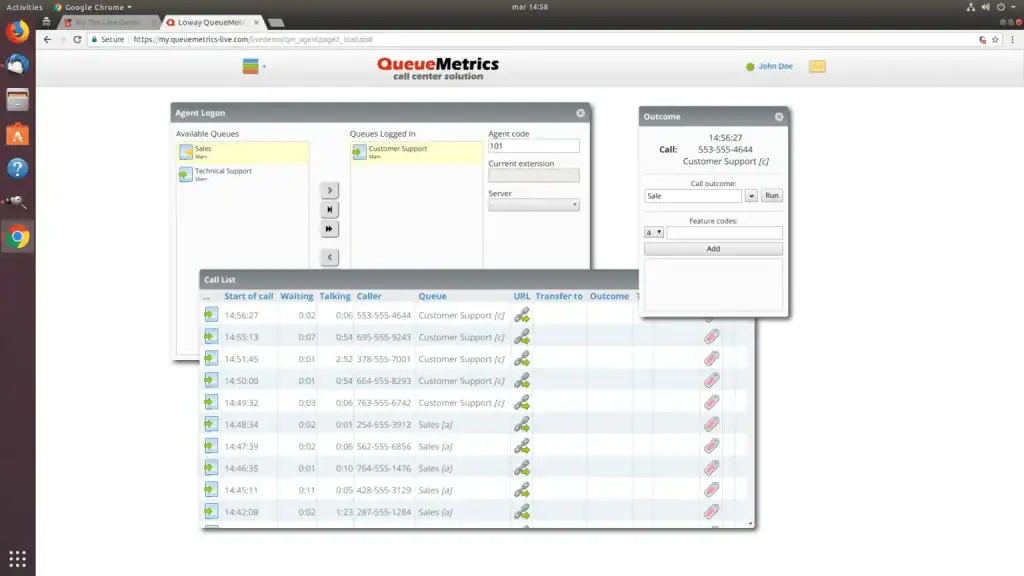Viewport: 1024px width, 576px height.
Task: Click the tag icon for the 14:51:45 call
Action: (711, 359)
